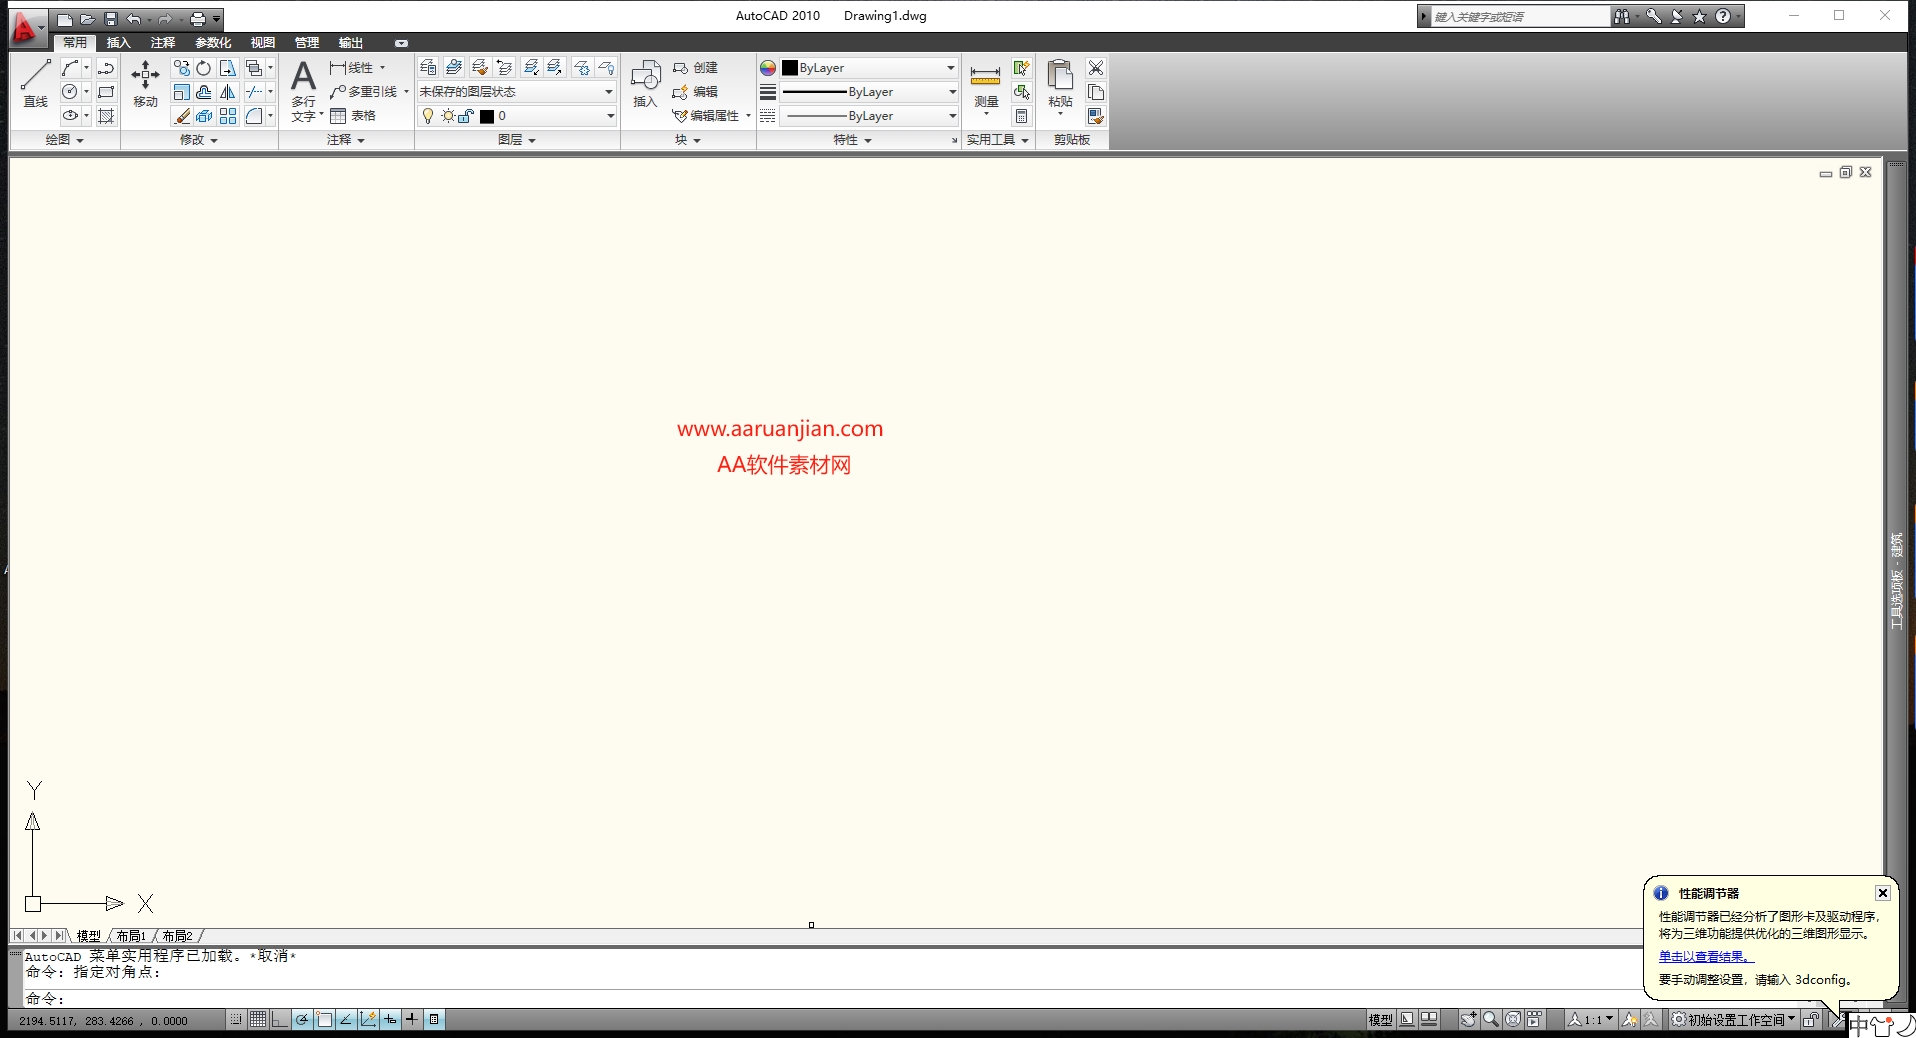Screen dimensions: 1916x1038
Task: Expand the 绘图 panel dropdown
Action: 64,140
